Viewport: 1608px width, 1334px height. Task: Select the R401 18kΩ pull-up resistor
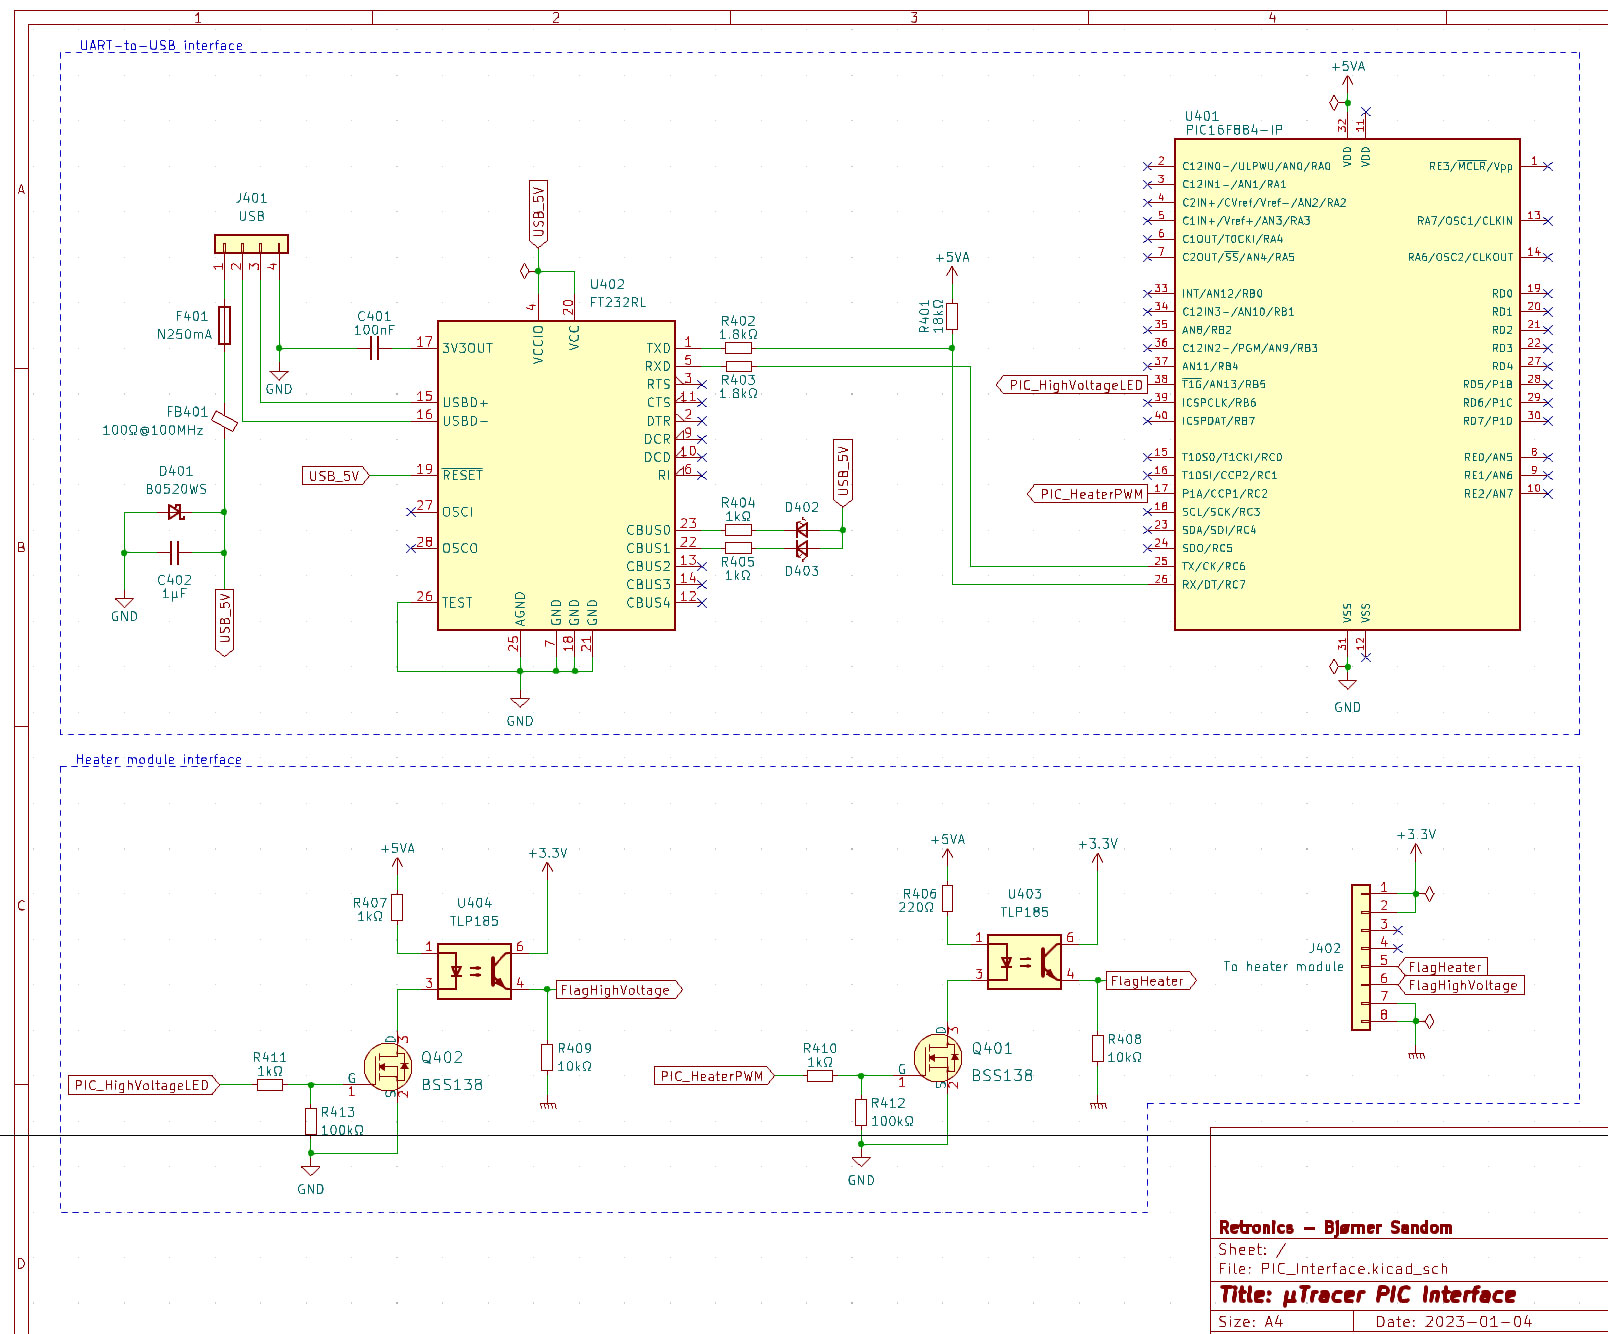pyautogui.click(x=952, y=316)
